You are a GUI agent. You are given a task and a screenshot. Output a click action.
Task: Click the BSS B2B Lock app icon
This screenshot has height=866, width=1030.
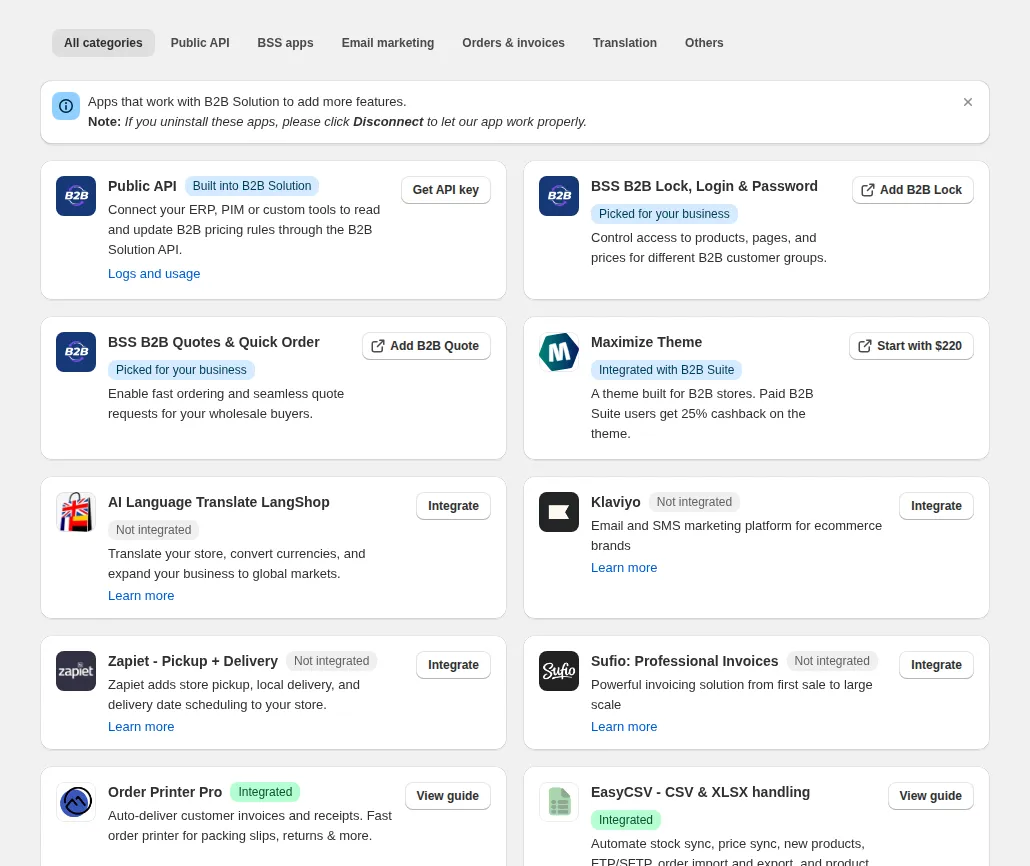[x=559, y=196]
